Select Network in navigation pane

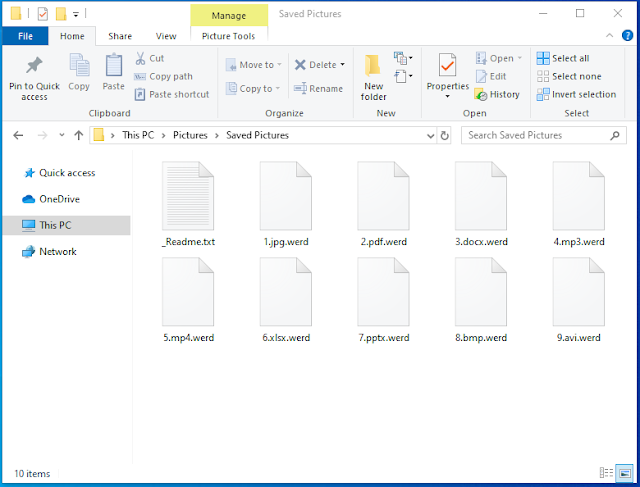(x=49, y=251)
